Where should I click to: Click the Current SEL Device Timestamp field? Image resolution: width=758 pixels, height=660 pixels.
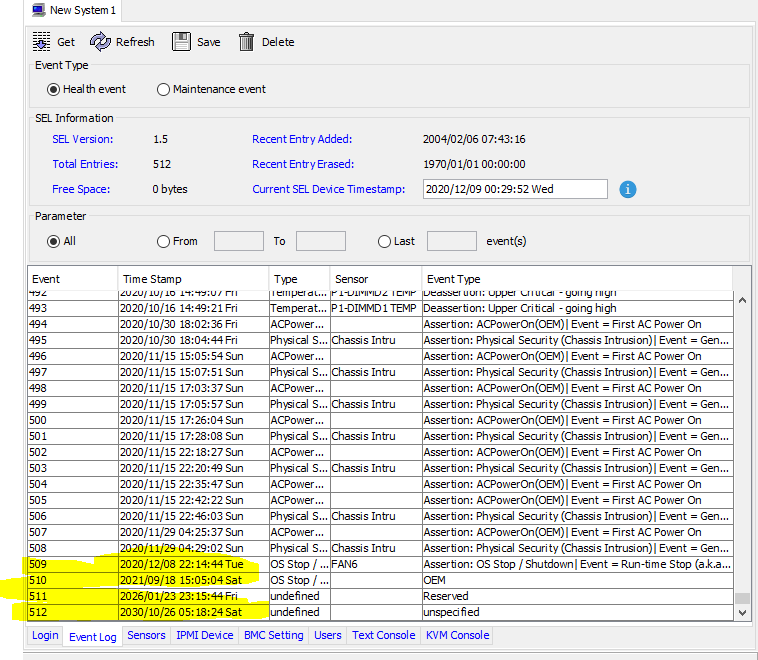click(515, 189)
